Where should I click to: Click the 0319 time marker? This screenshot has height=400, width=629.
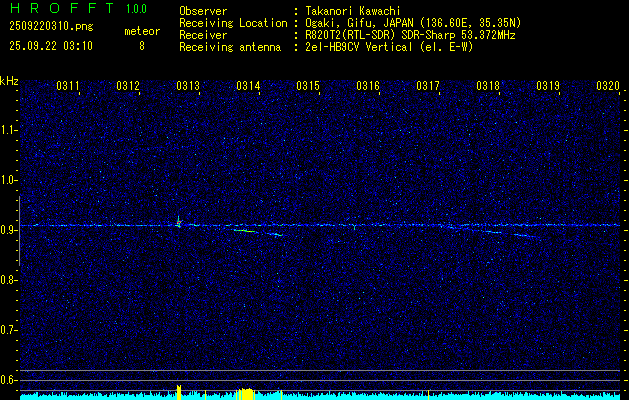pos(548,85)
